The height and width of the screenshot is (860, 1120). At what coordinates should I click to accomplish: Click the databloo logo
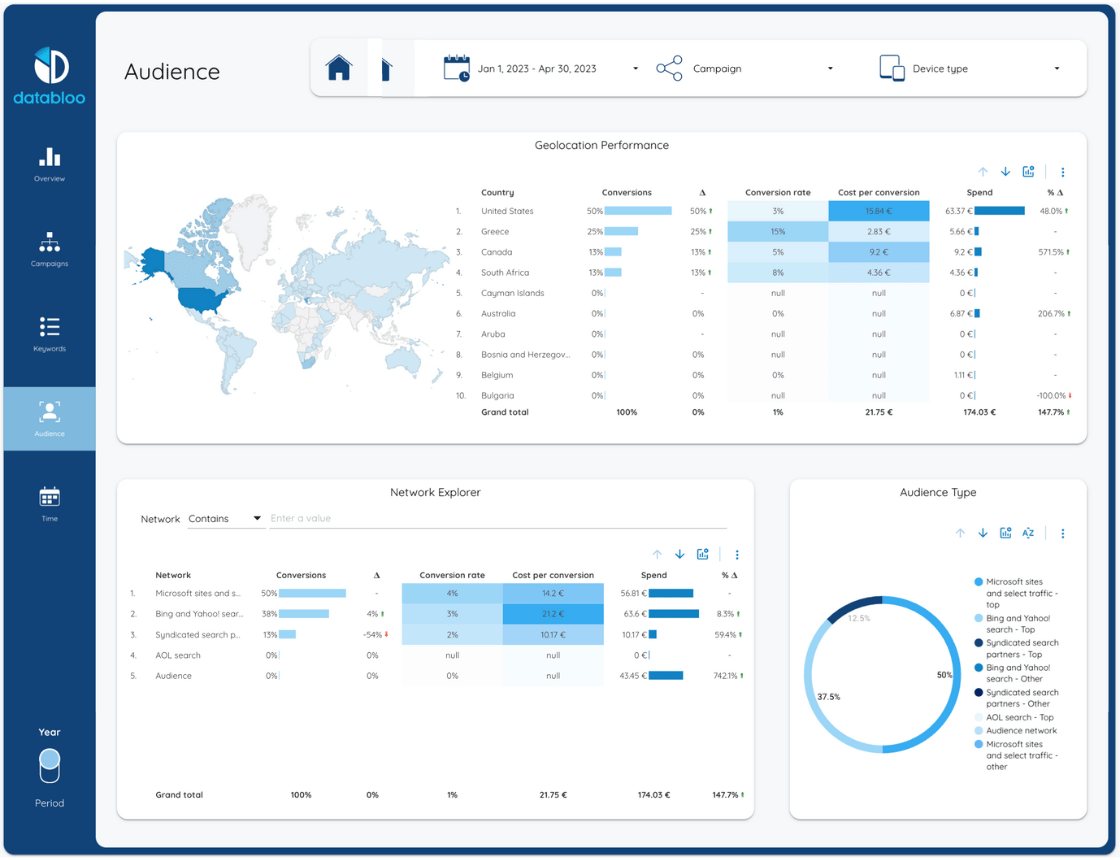coord(49,76)
